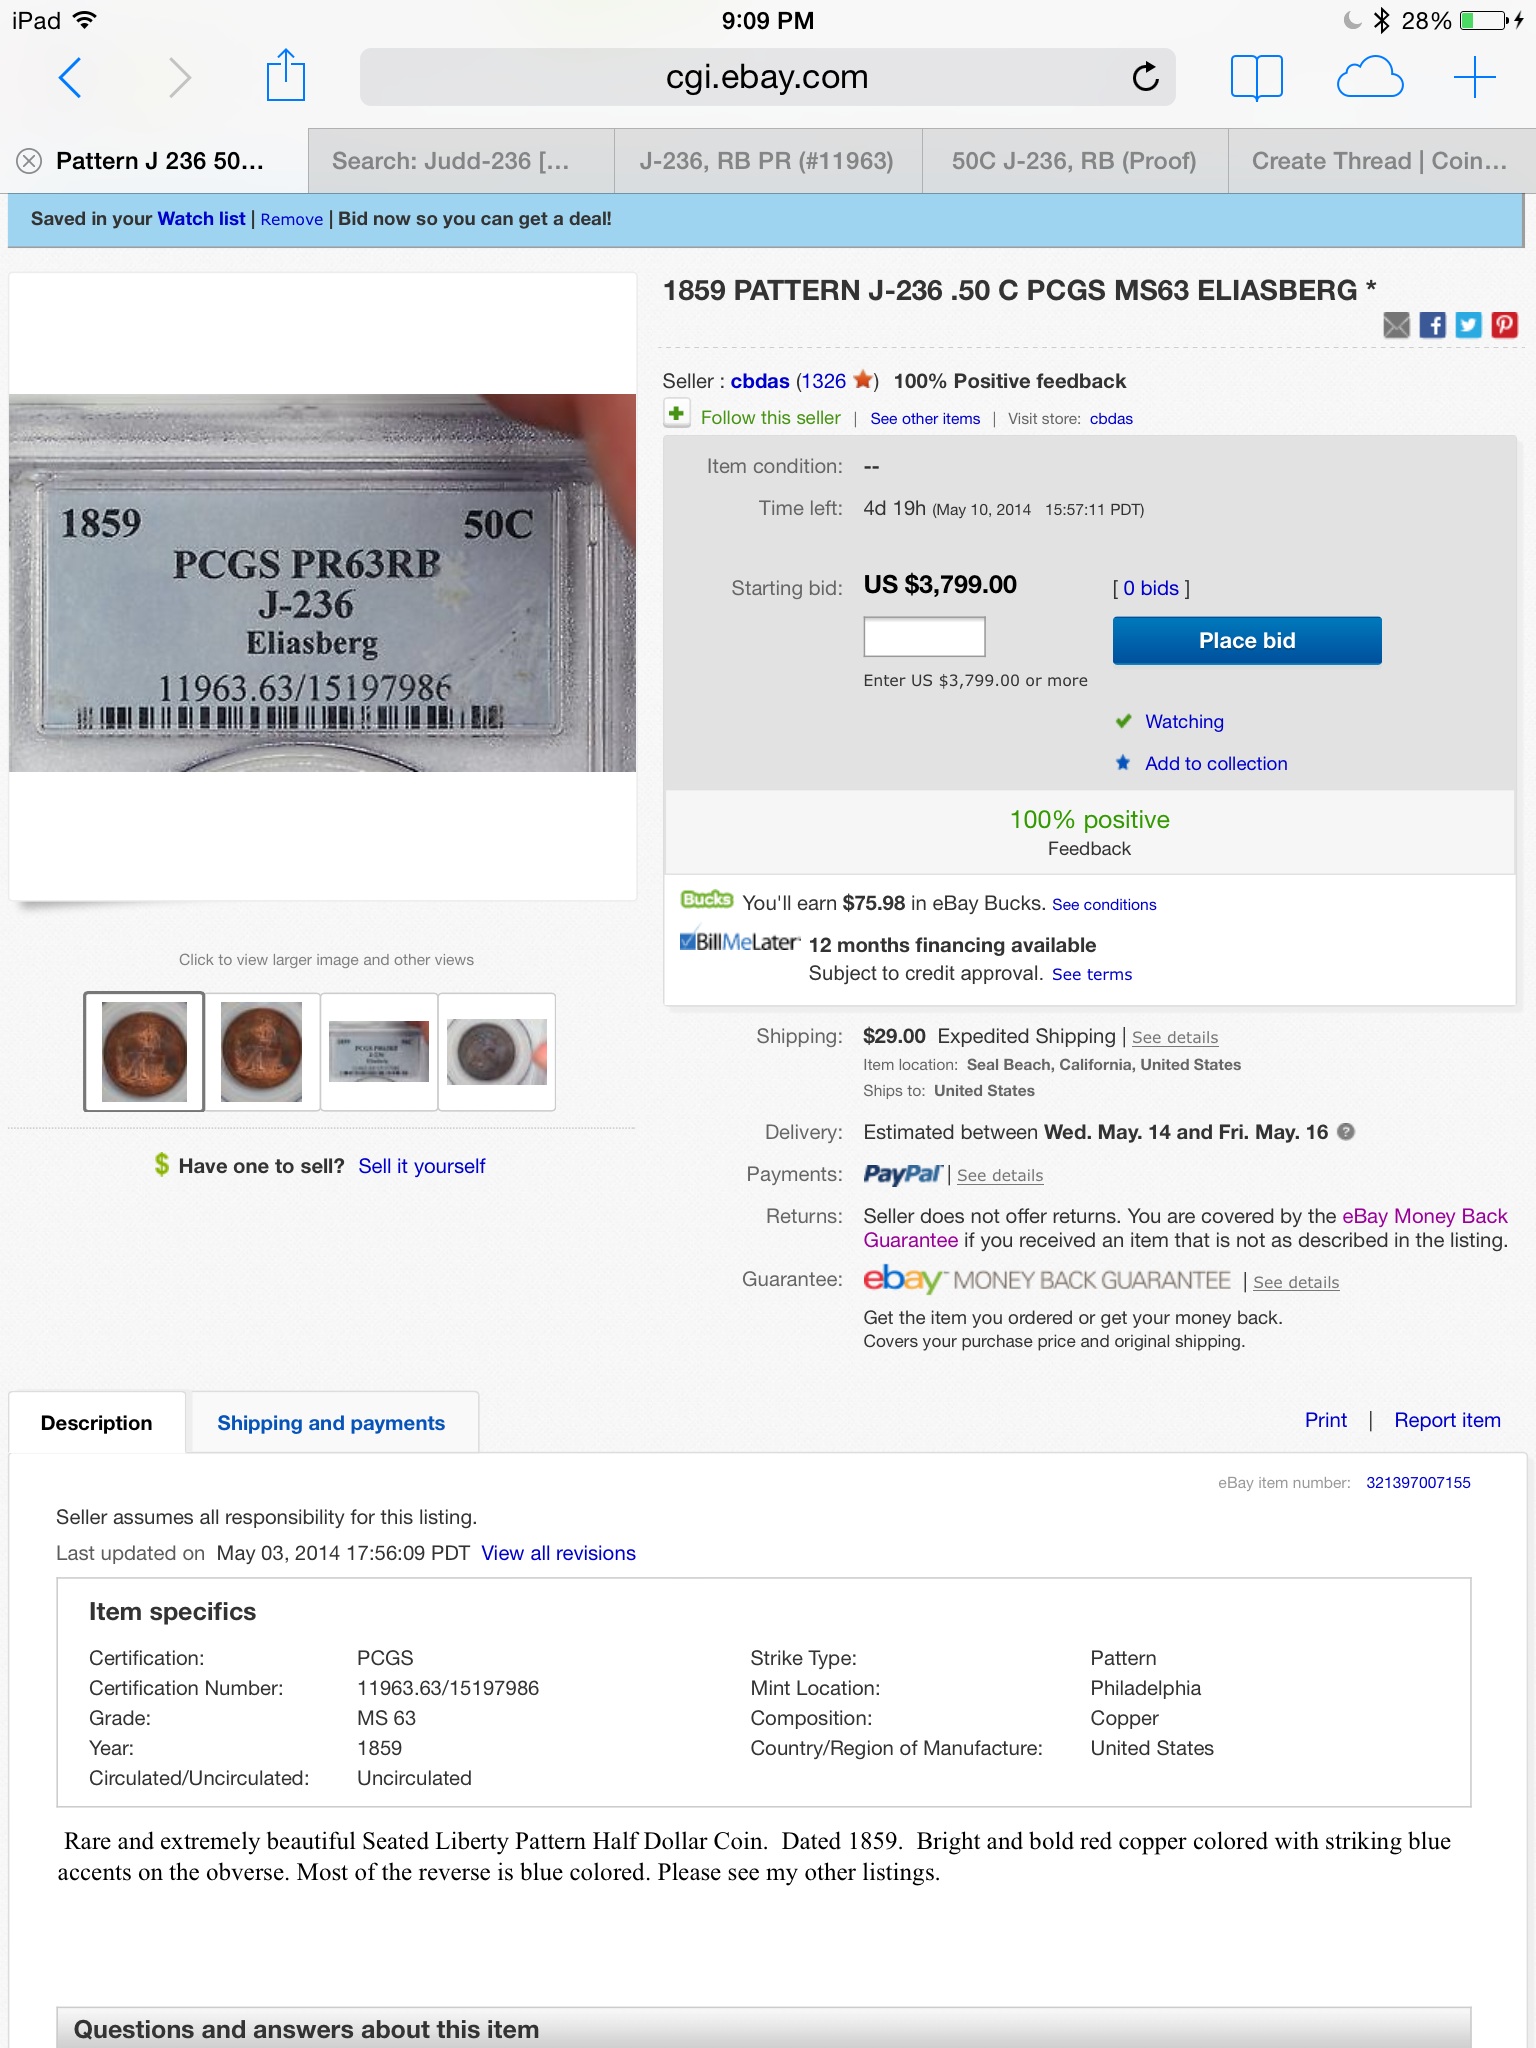Reload the page with the refresh icon

click(1145, 77)
